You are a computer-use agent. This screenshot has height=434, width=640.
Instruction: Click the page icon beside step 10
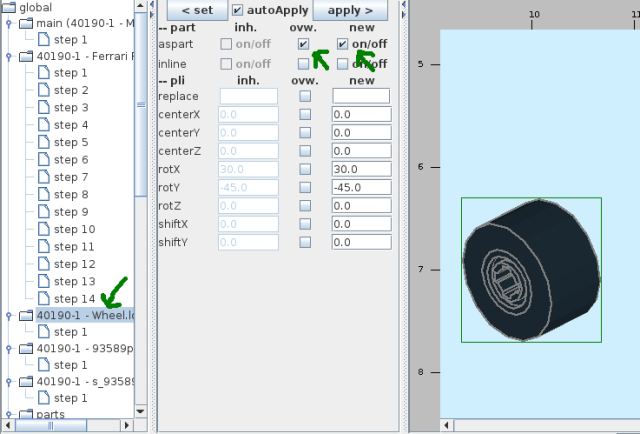pyautogui.click(x=43, y=229)
